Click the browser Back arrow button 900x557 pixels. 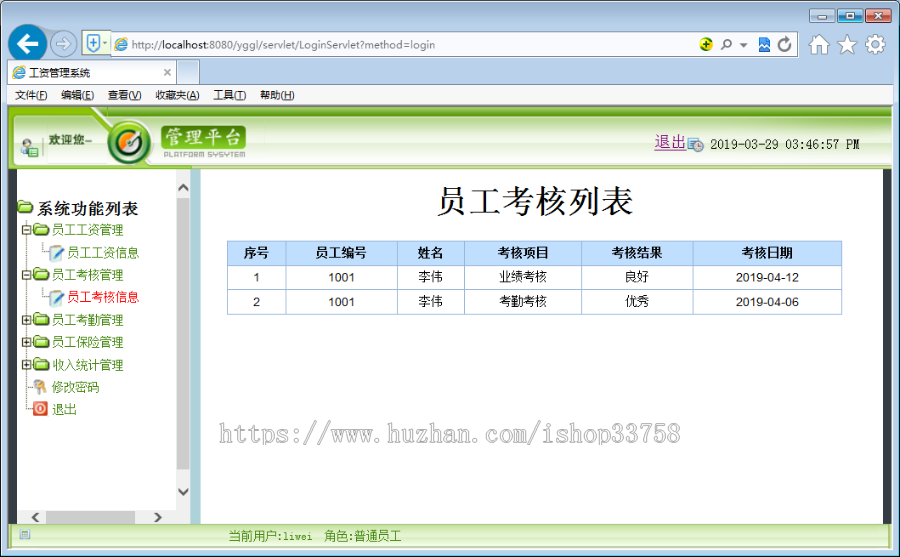coord(27,43)
